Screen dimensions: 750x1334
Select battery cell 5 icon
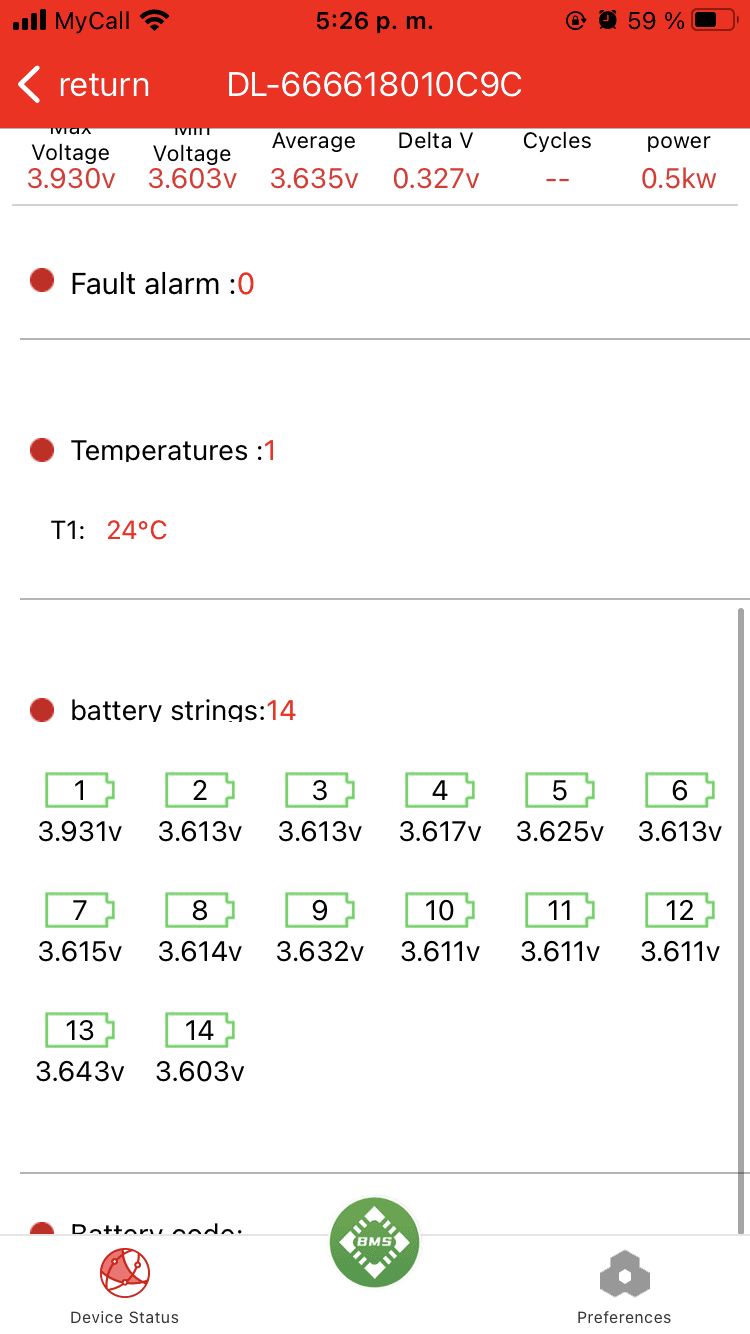(560, 791)
